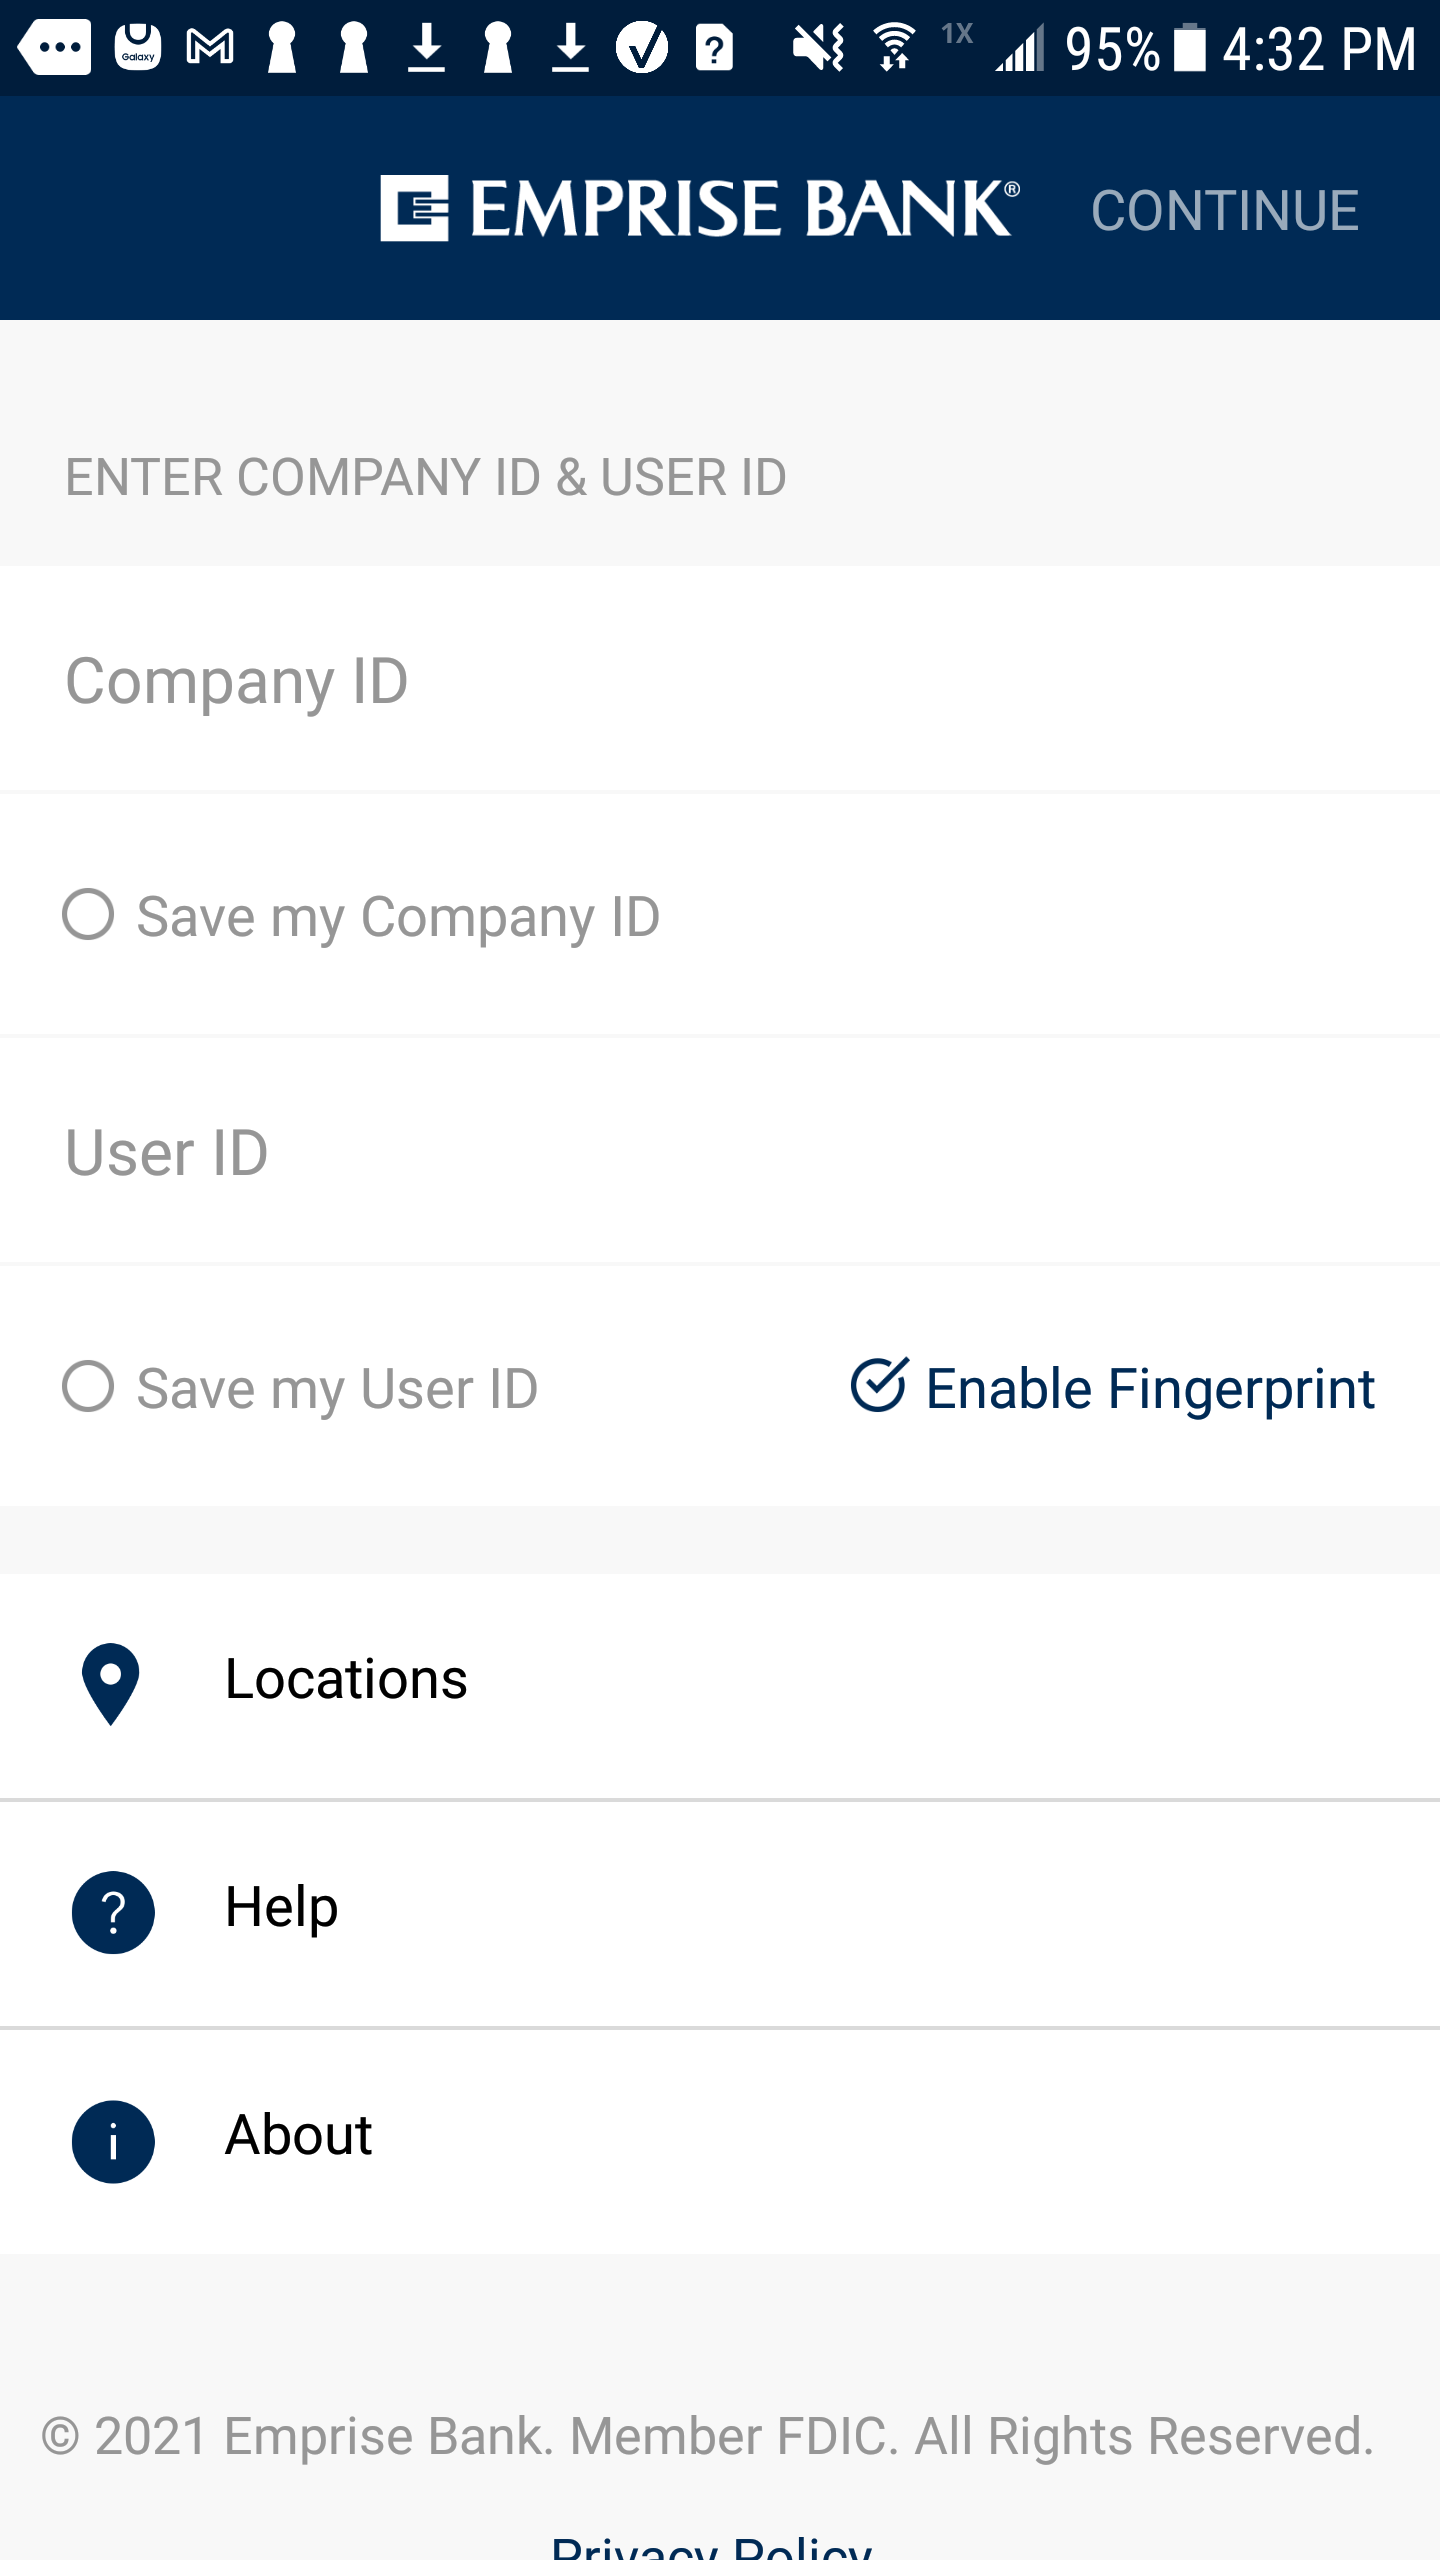Tap the muted sound status icon
The width and height of the screenshot is (1440, 2560).
click(x=819, y=47)
